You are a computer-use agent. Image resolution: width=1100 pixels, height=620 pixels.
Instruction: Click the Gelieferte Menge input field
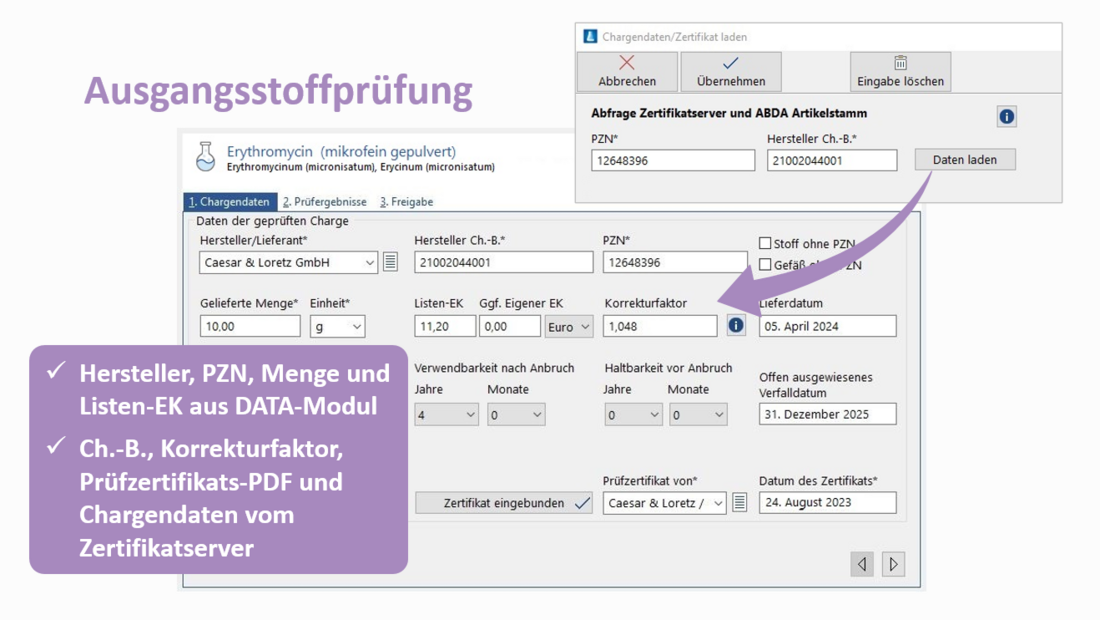tap(249, 327)
